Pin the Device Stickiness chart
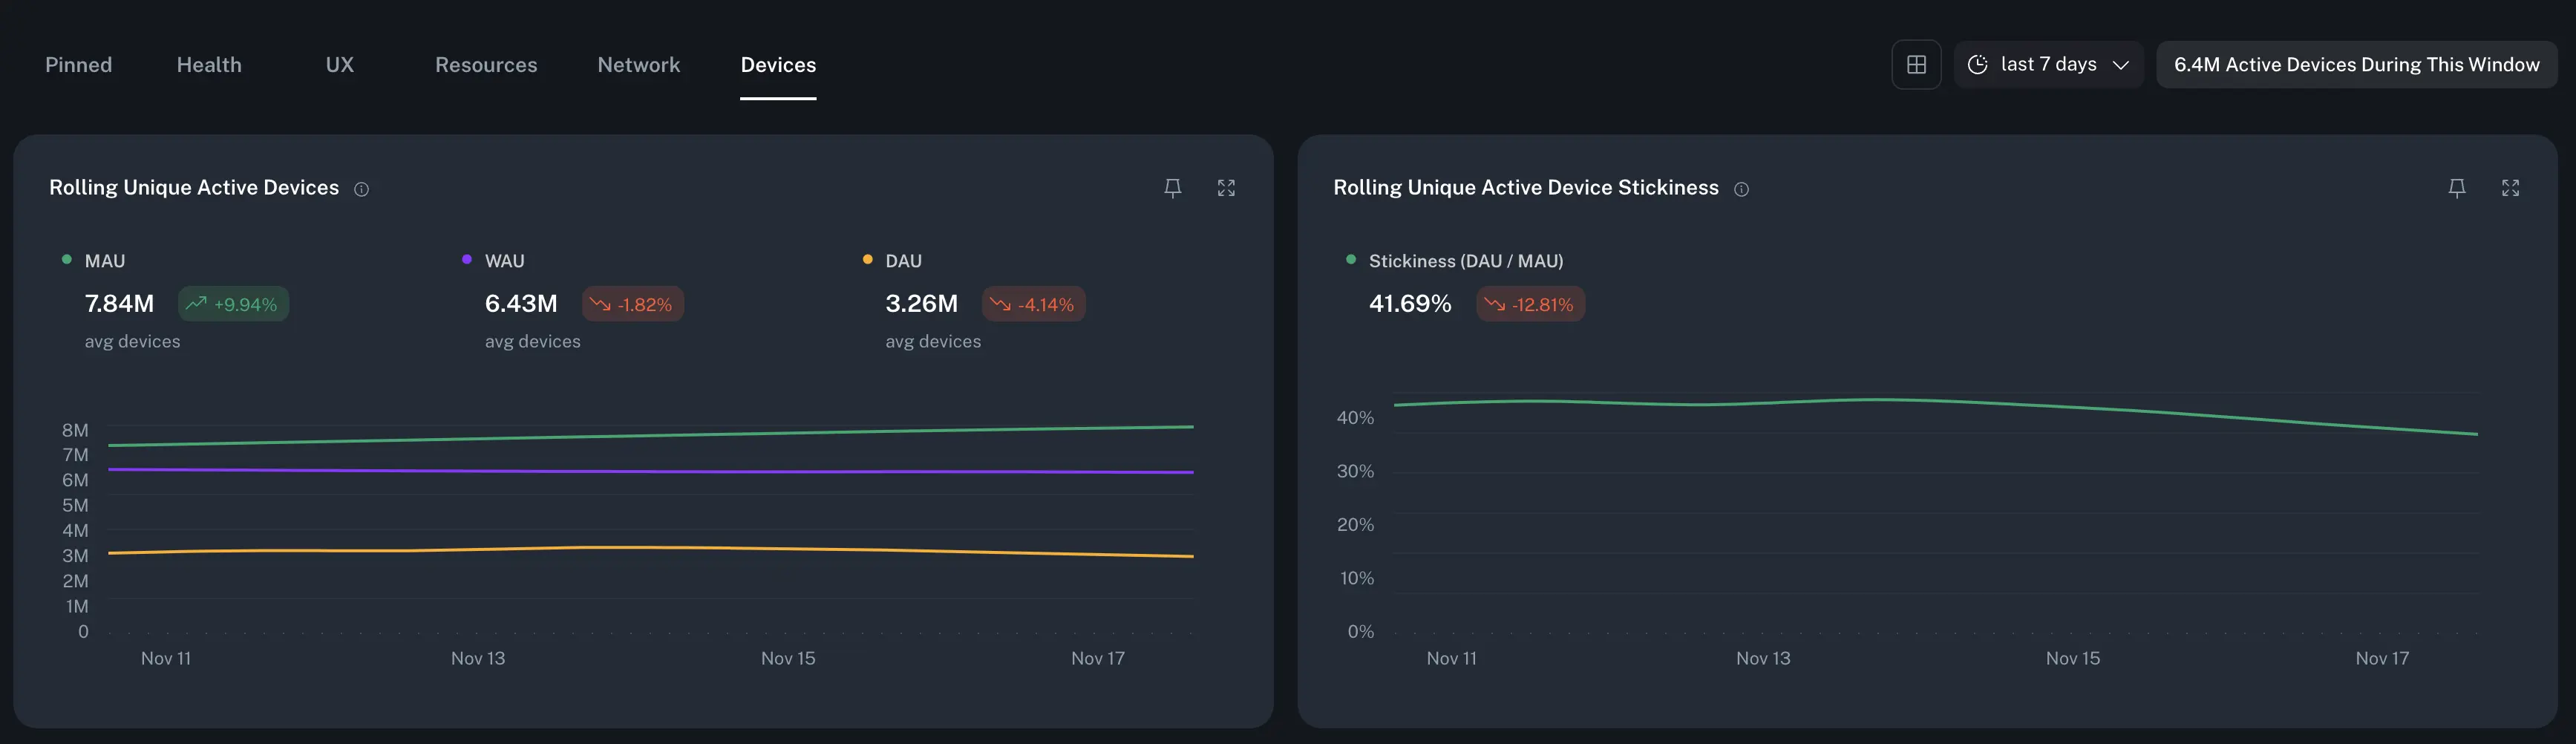The image size is (2576, 744). coord(2457,188)
